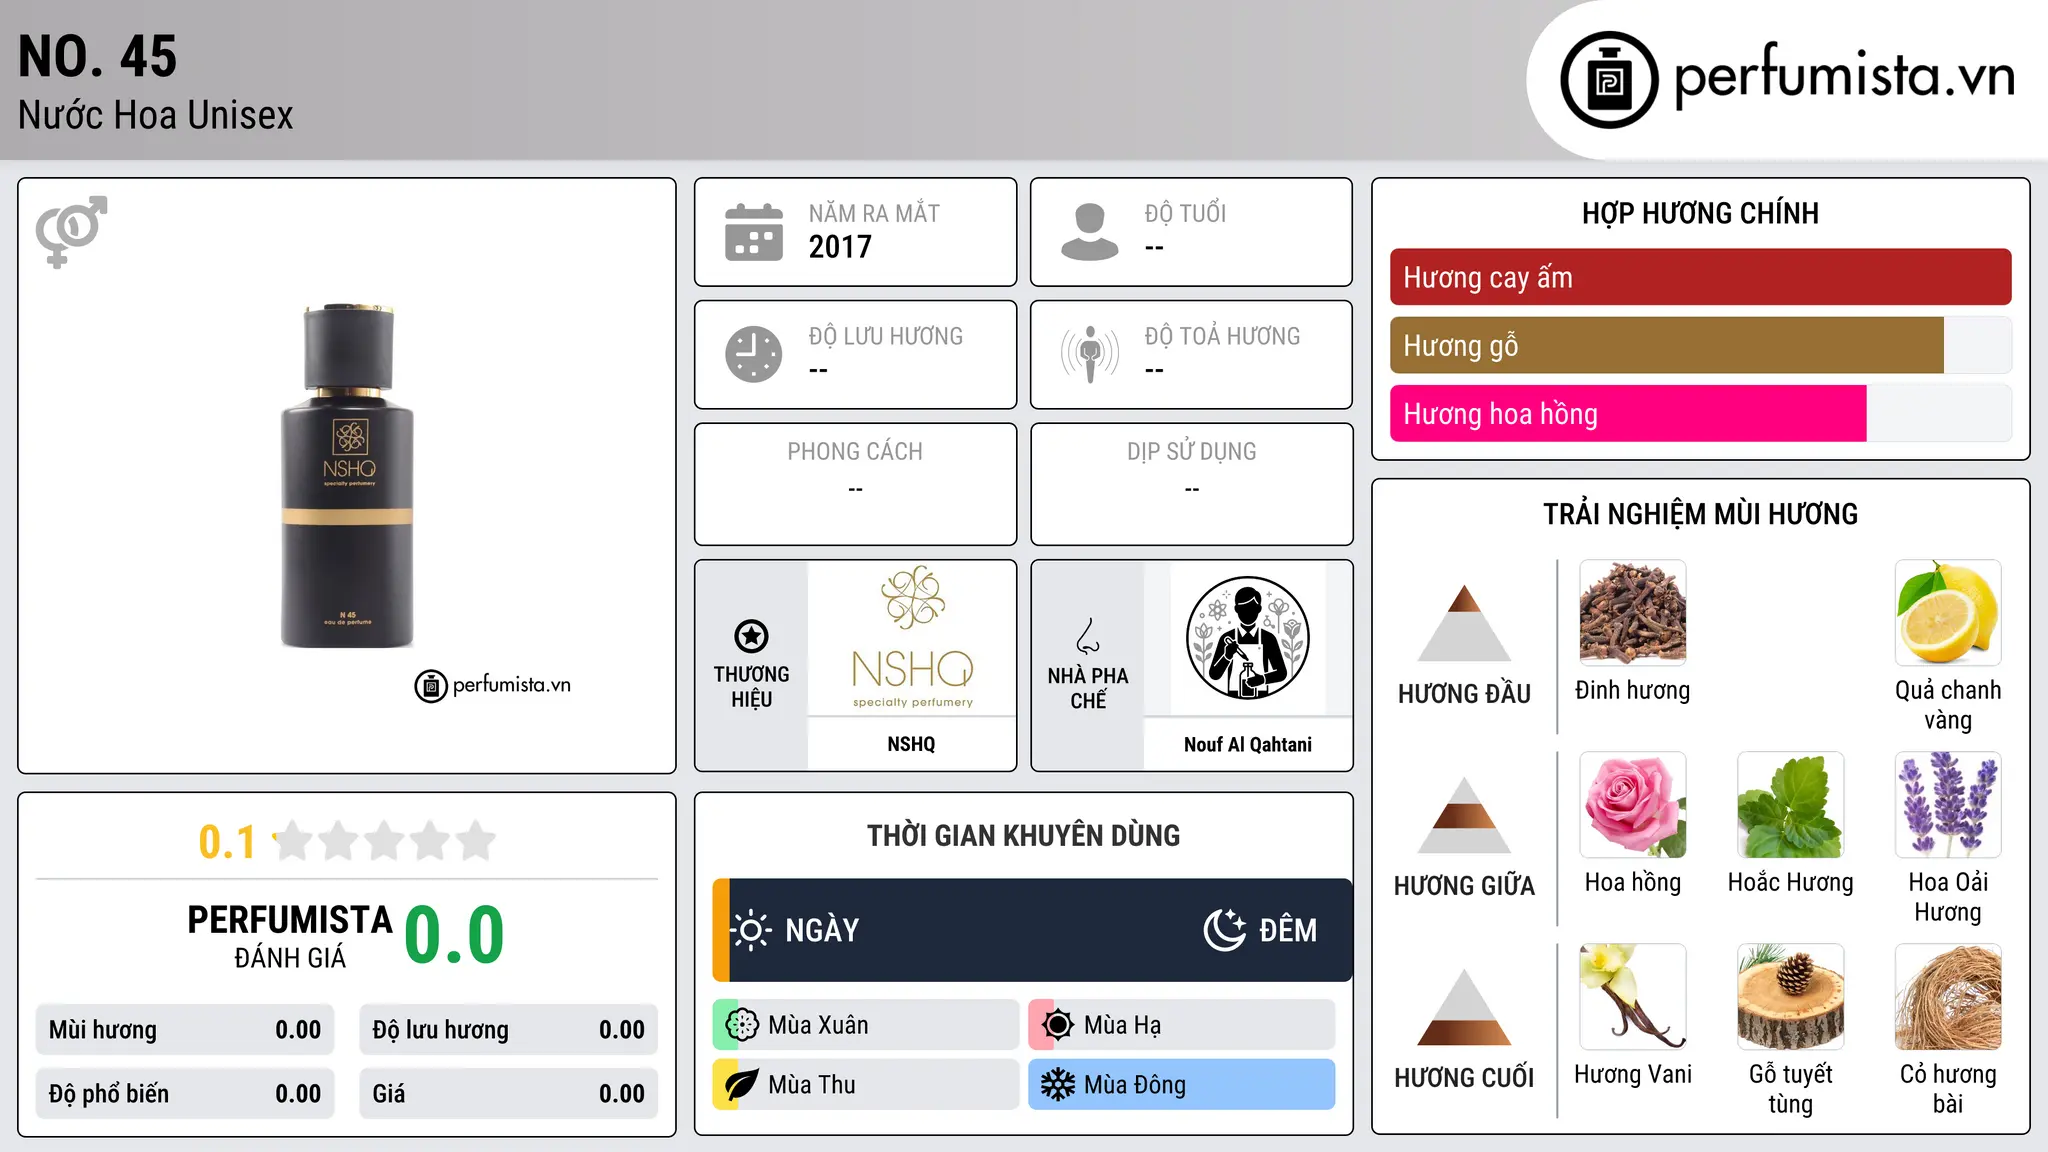This screenshot has height=1152, width=2048.
Task: Click the NO. 45 perfume title
Action: point(98,57)
